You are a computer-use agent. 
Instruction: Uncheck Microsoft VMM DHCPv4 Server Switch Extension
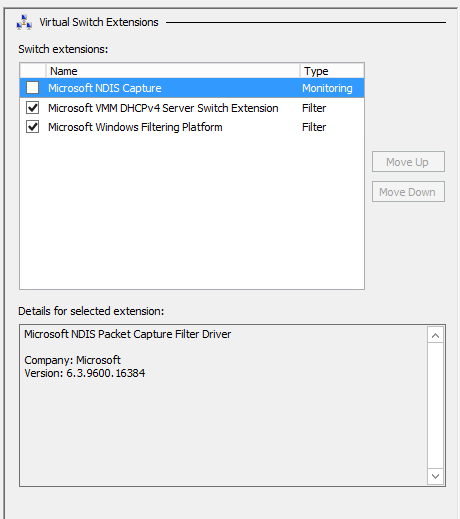click(33, 108)
